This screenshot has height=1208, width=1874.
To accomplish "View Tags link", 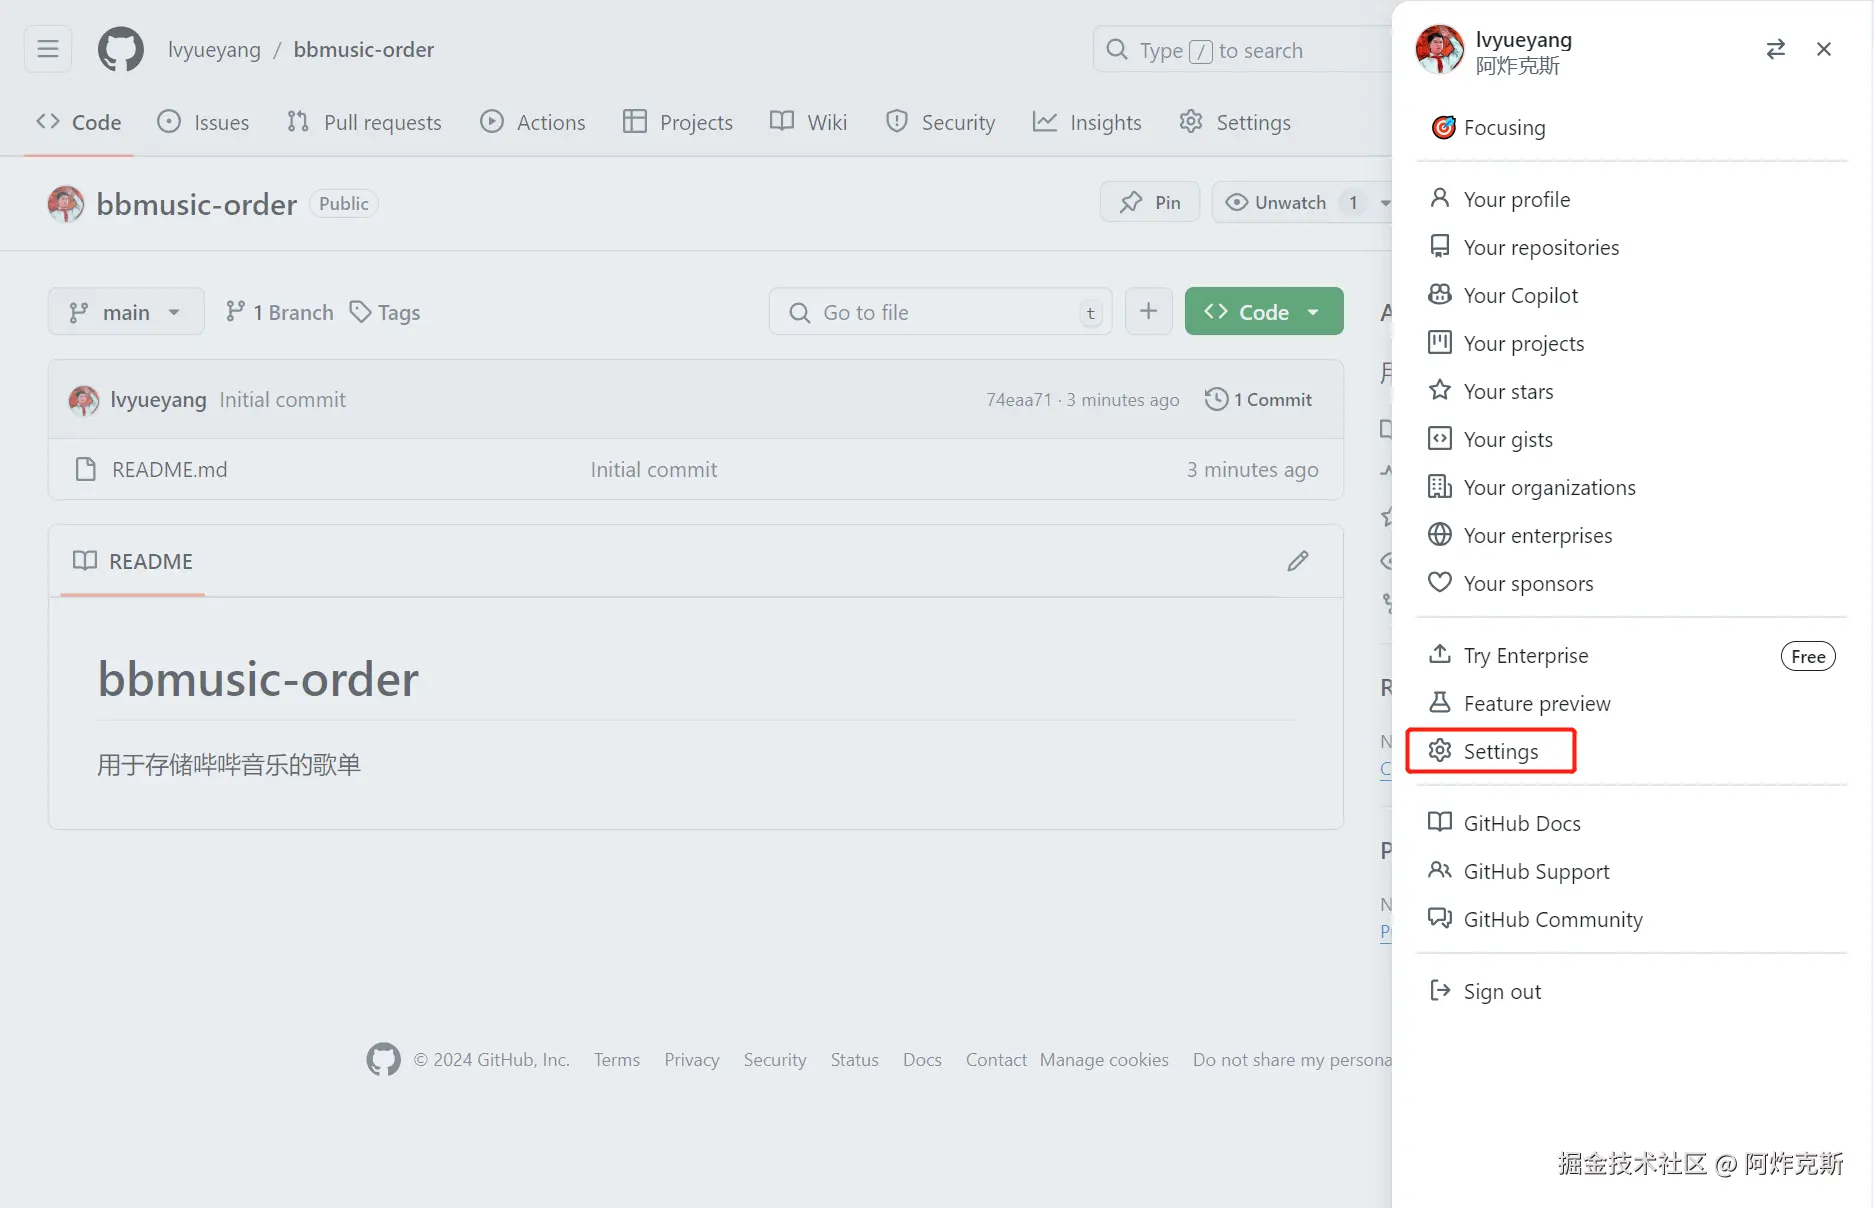I will [385, 312].
